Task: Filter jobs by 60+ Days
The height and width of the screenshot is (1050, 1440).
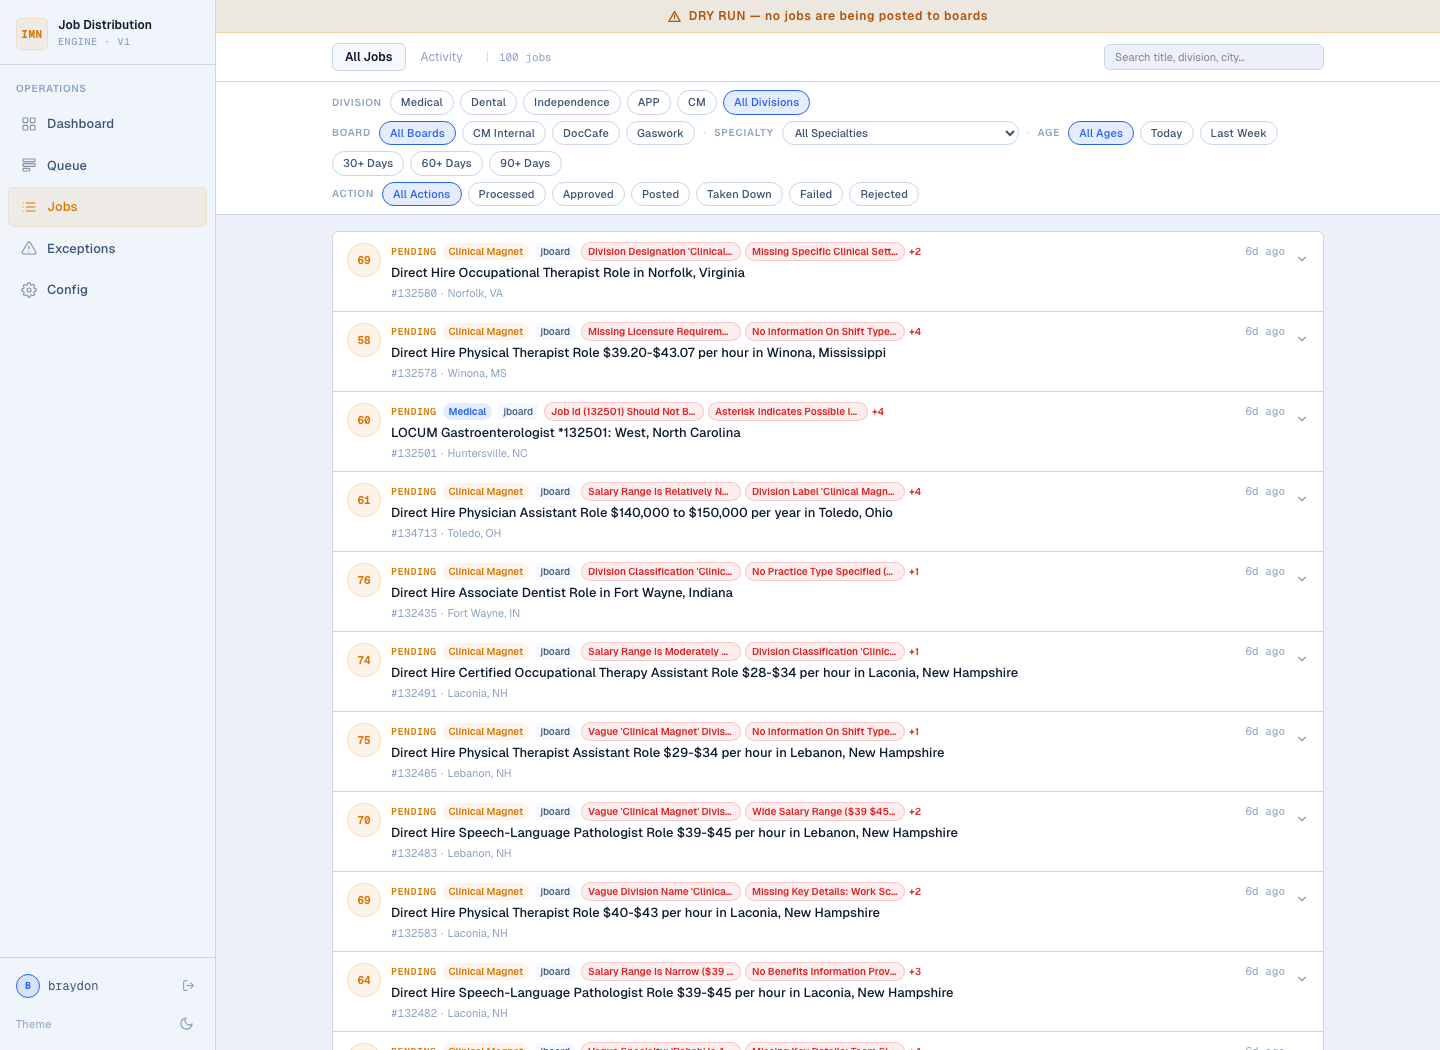Action: click(x=446, y=163)
